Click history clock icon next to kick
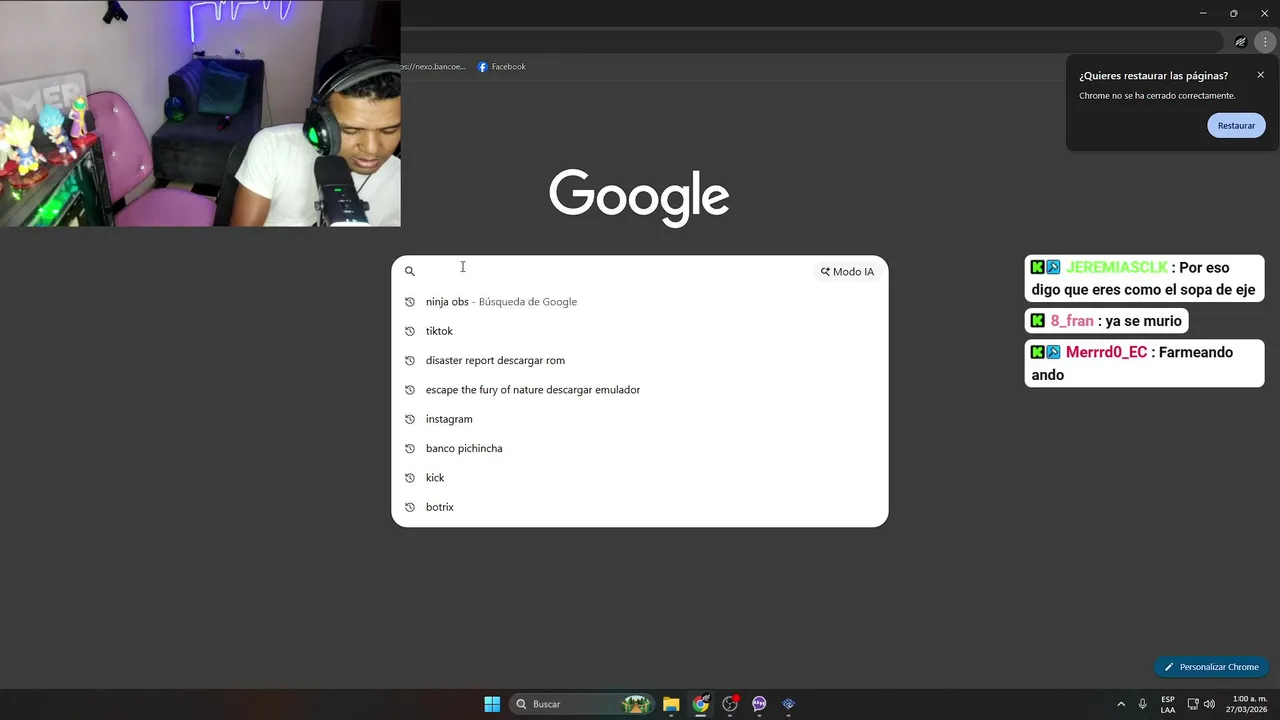Viewport: 1280px width, 720px height. pos(409,478)
